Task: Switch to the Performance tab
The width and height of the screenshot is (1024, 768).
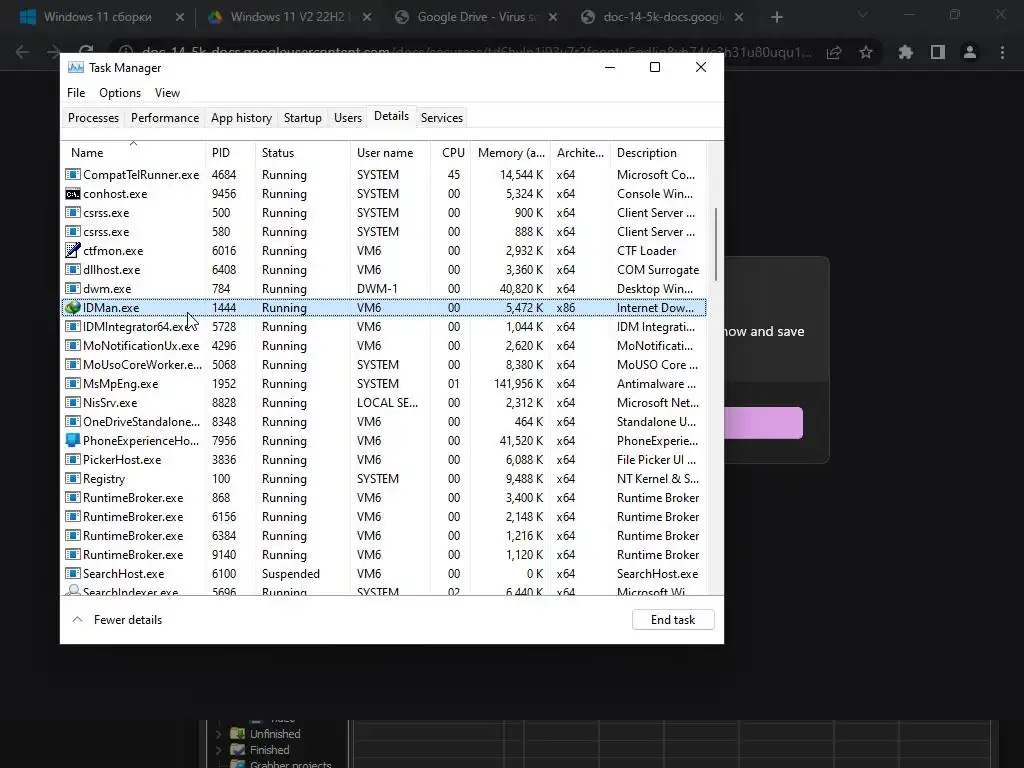Action: click(165, 118)
